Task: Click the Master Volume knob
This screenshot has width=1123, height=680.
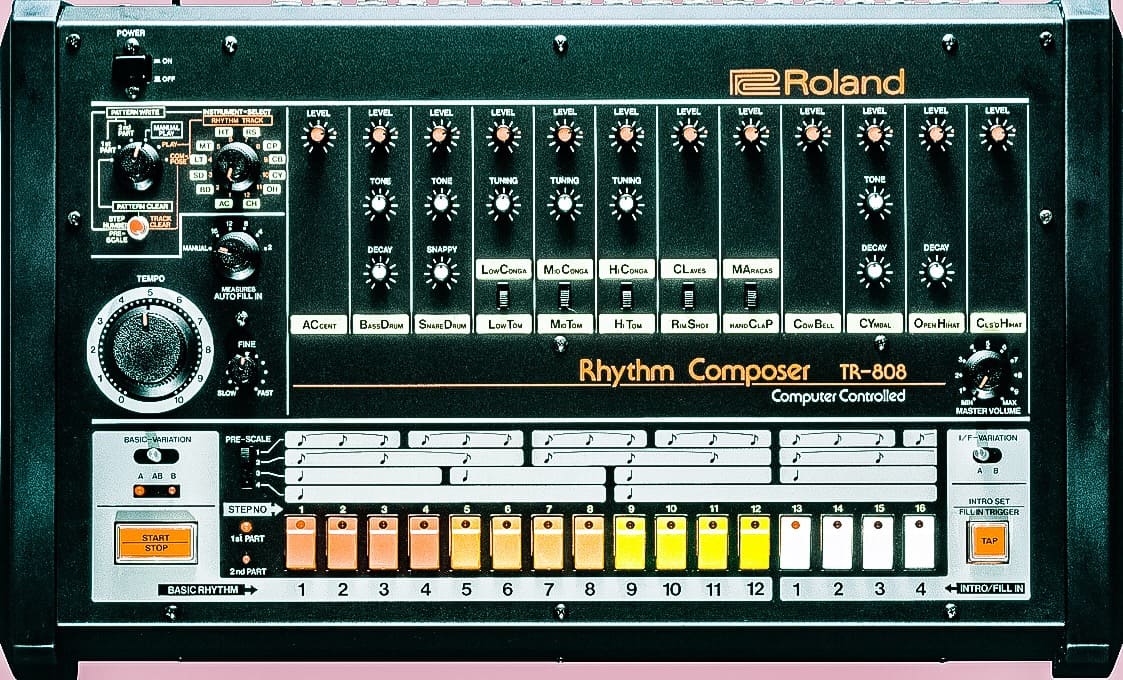Action: click(987, 375)
